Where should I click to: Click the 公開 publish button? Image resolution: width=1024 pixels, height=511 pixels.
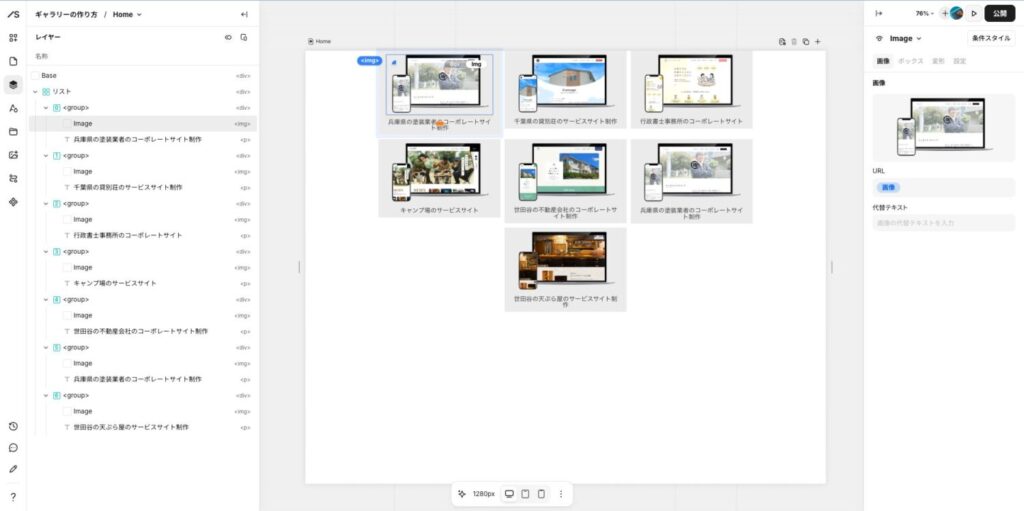tap(1000, 14)
